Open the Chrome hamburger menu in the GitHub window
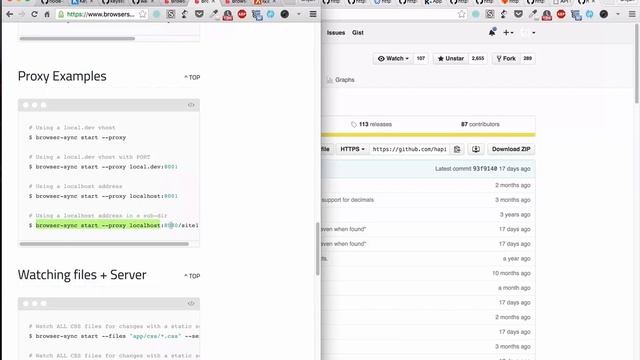This screenshot has height=360, width=640. point(632,14)
